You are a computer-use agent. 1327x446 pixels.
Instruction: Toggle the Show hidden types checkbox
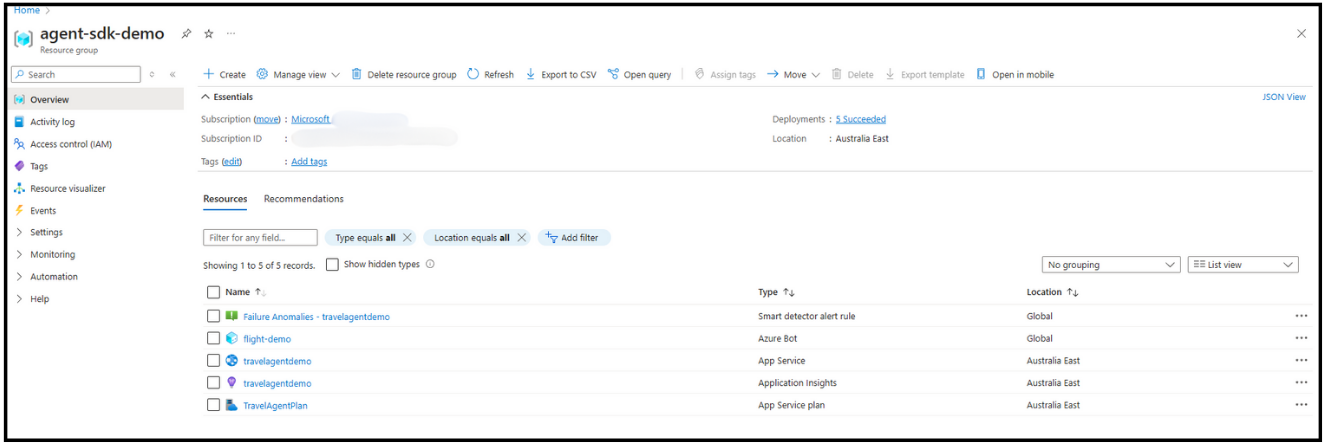pos(333,264)
